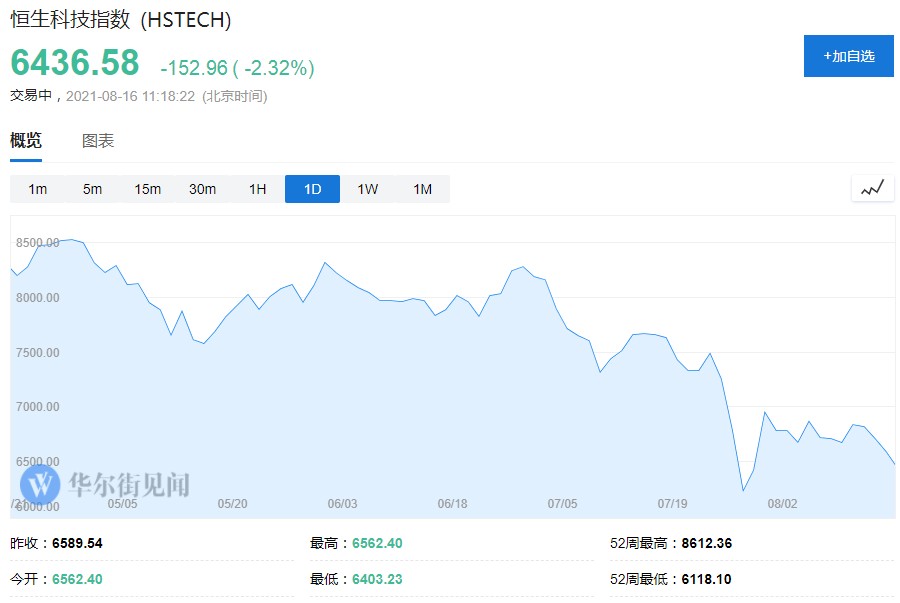900x603 pixels.
Task: Switch to 1W weekly interval
Action: pyautogui.click(x=367, y=189)
